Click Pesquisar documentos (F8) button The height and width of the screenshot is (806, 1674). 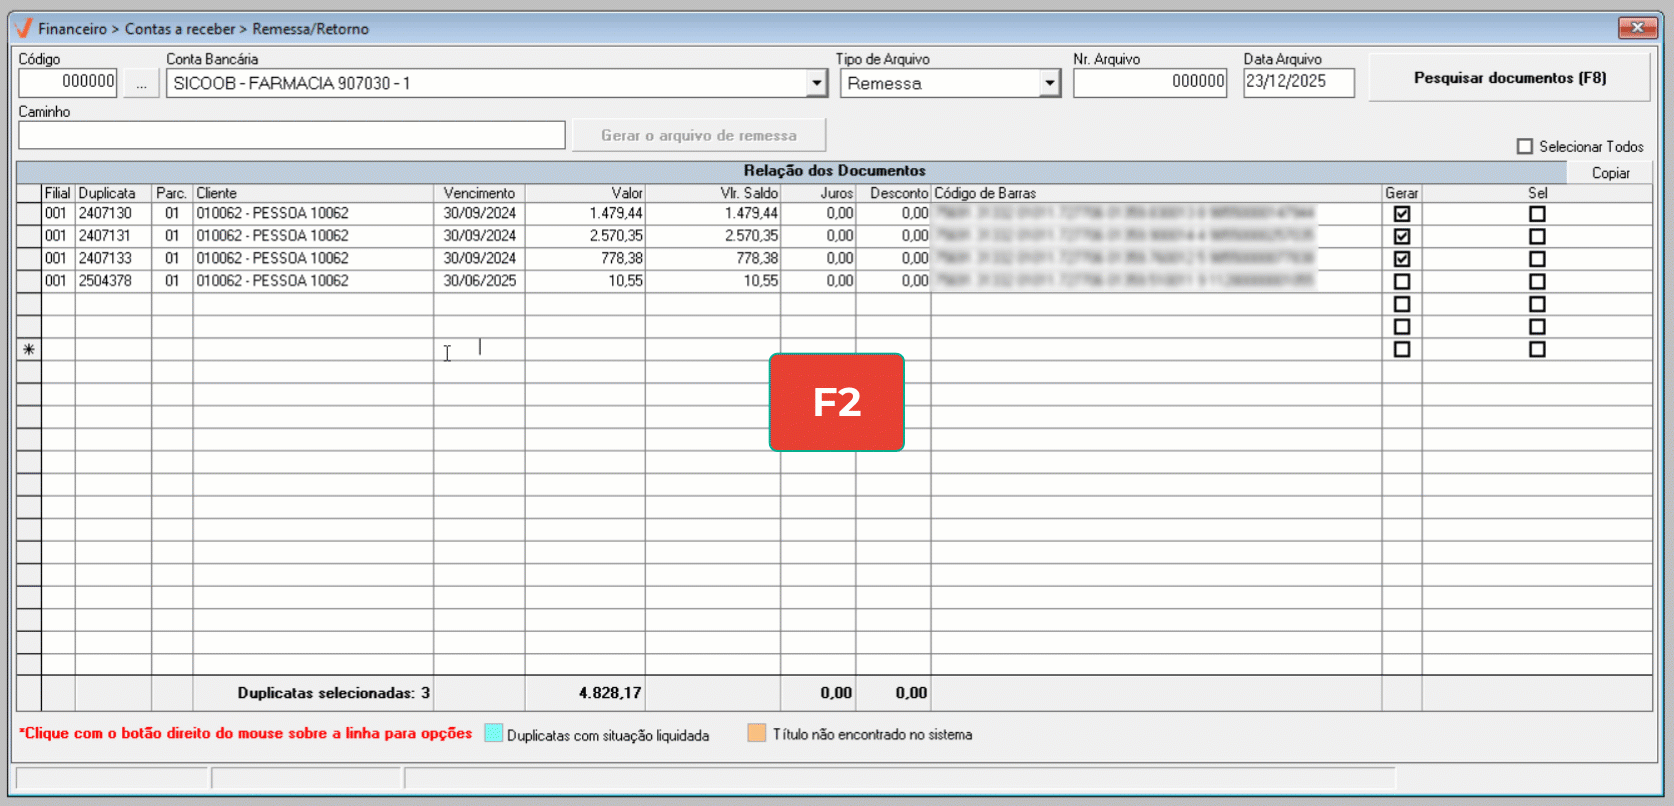tap(1509, 78)
